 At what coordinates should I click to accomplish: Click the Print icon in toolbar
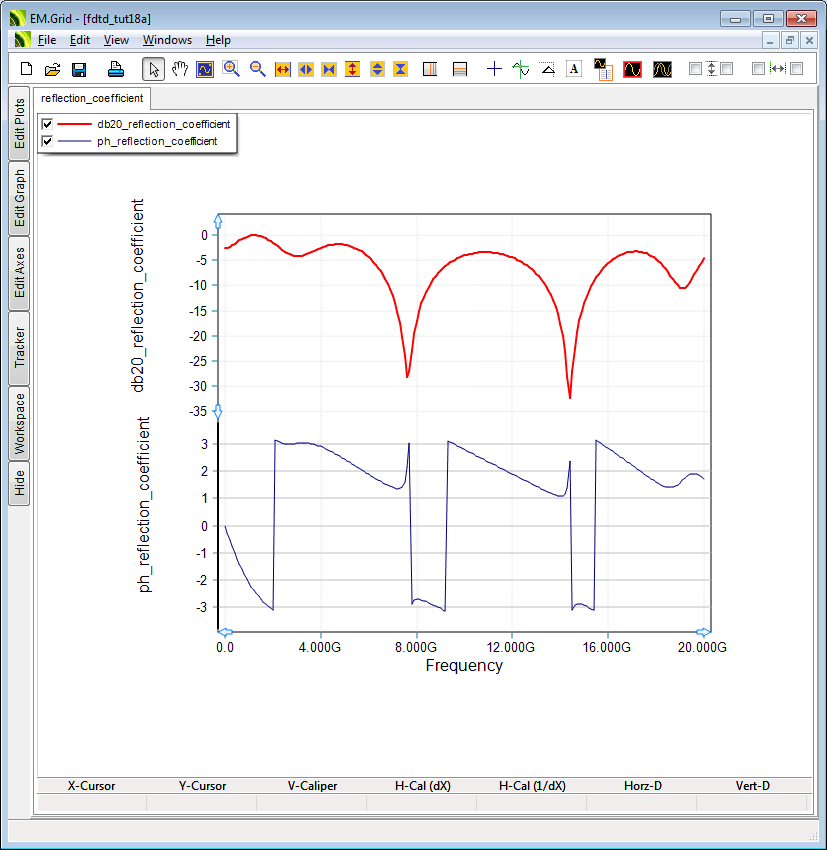point(116,69)
